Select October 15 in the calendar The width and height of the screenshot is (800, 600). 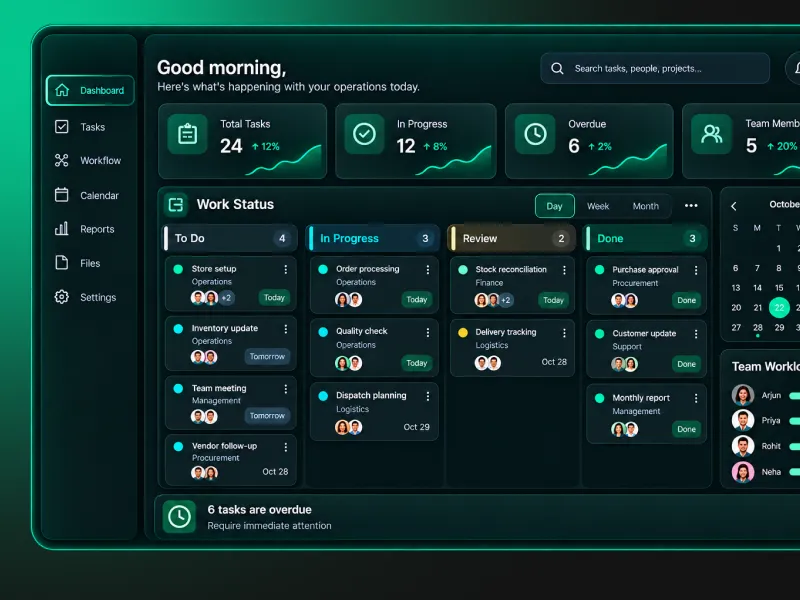tap(779, 288)
